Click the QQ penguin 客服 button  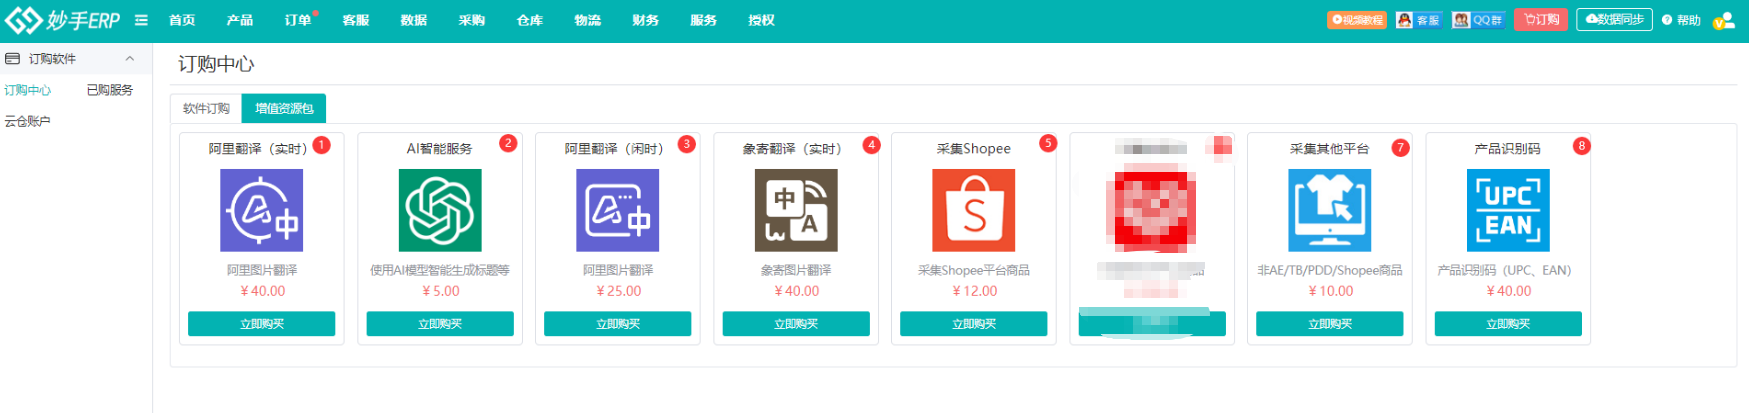(x=1418, y=20)
